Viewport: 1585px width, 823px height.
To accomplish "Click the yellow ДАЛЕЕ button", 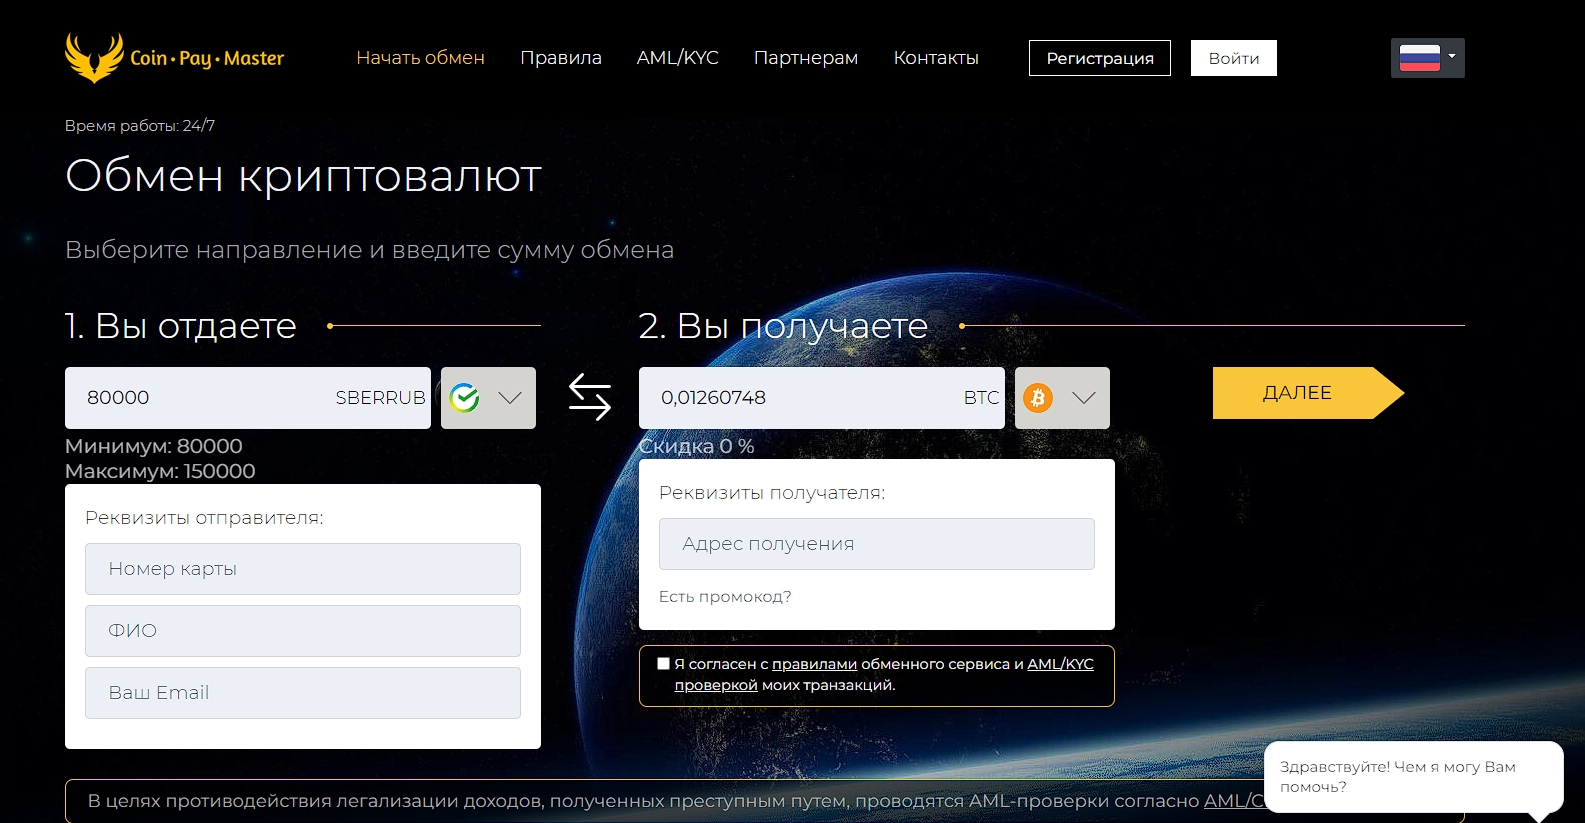I will (1308, 393).
